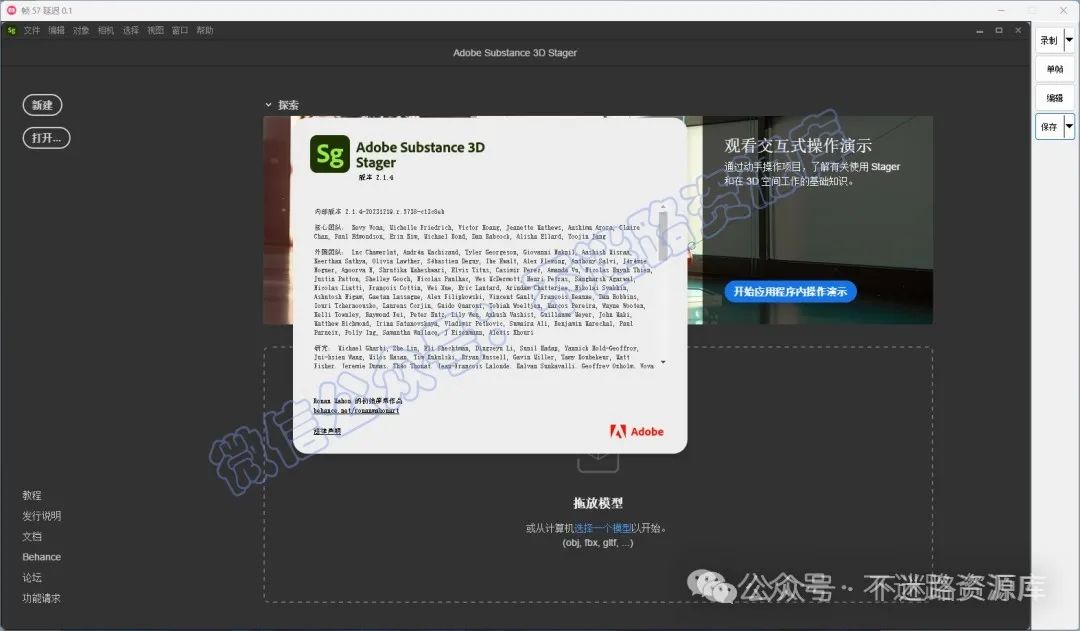The width and height of the screenshot is (1080, 631).
Task: Open the 文件 menu
Action: click(x=32, y=30)
